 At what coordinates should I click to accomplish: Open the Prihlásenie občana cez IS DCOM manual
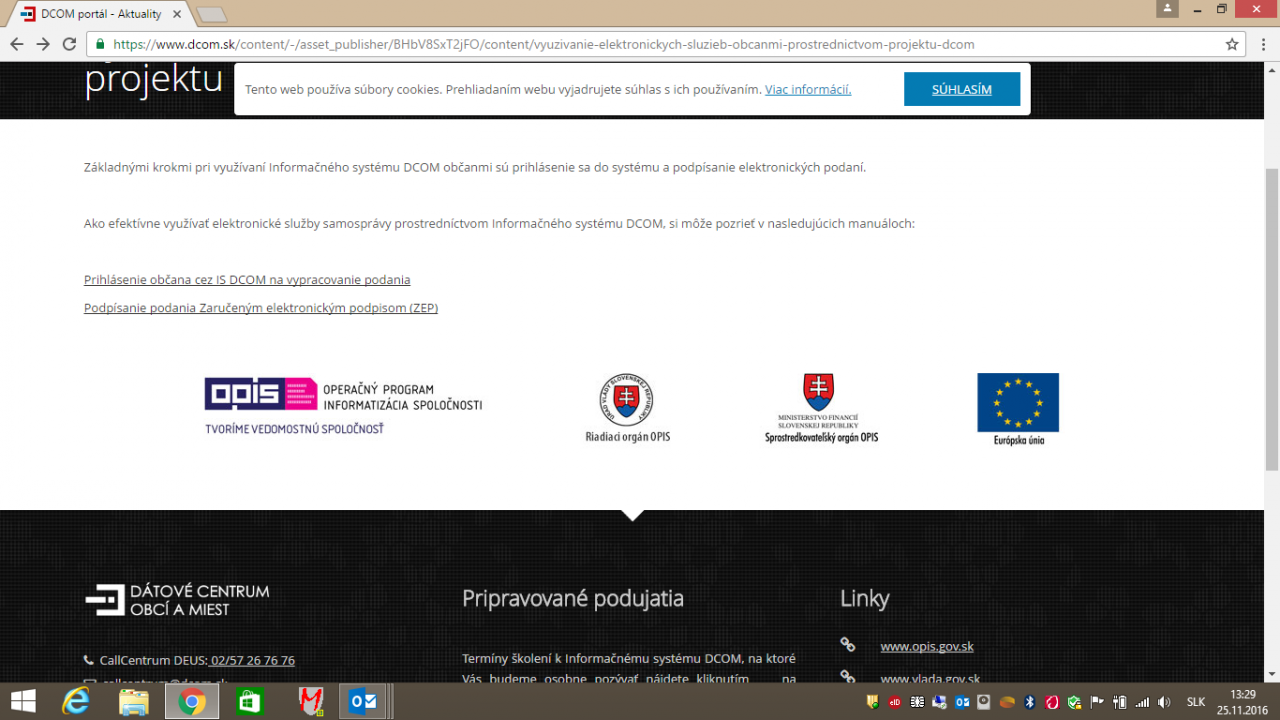(247, 280)
